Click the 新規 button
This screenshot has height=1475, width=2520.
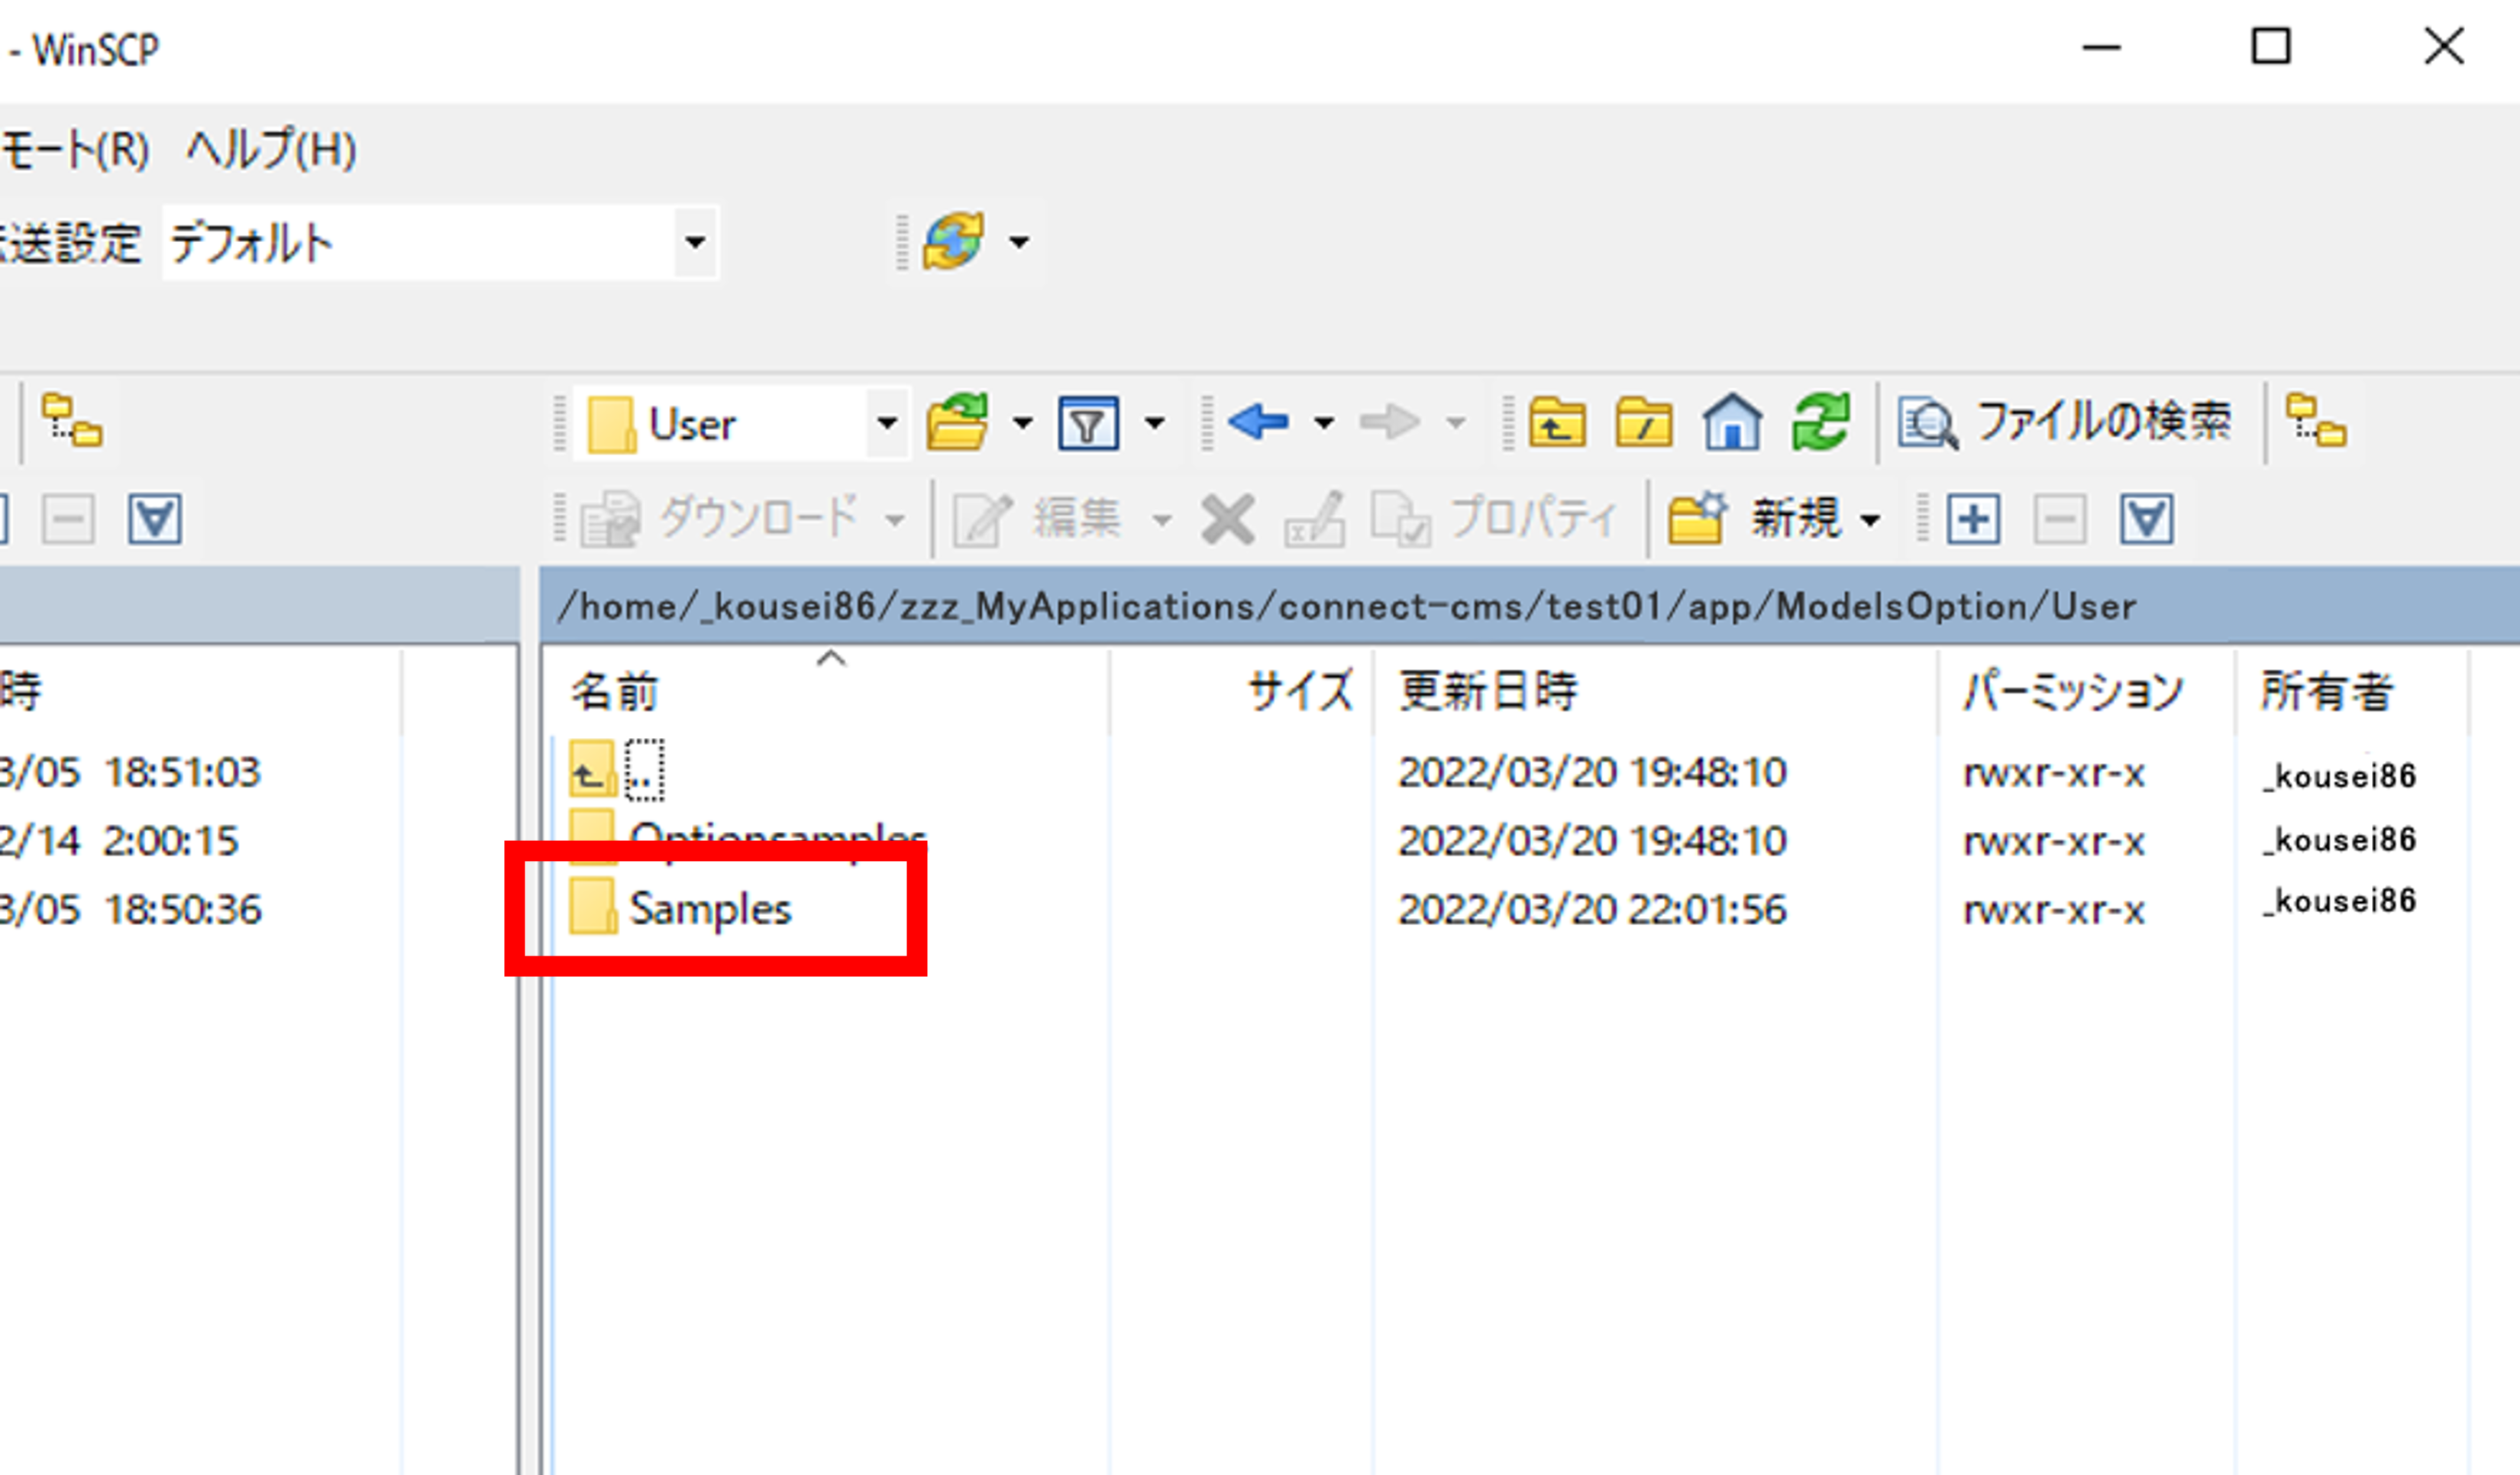(1754, 519)
